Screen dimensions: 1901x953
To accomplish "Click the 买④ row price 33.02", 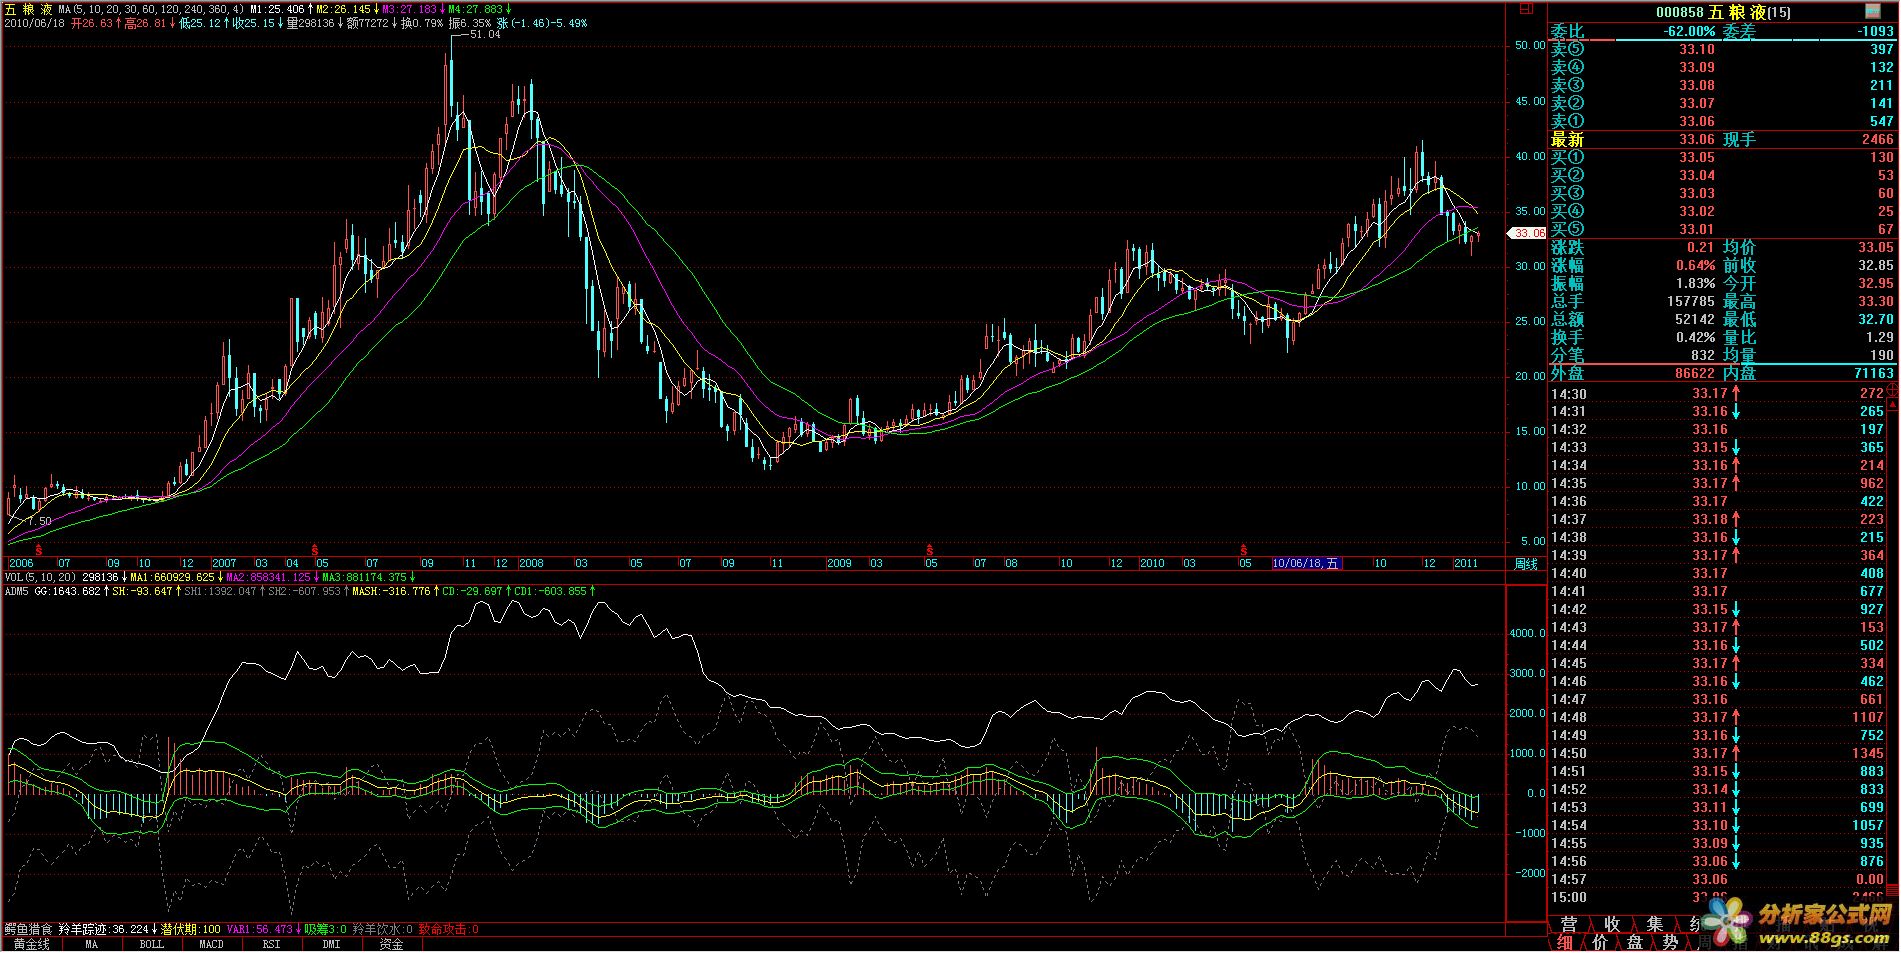I will coord(1696,211).
